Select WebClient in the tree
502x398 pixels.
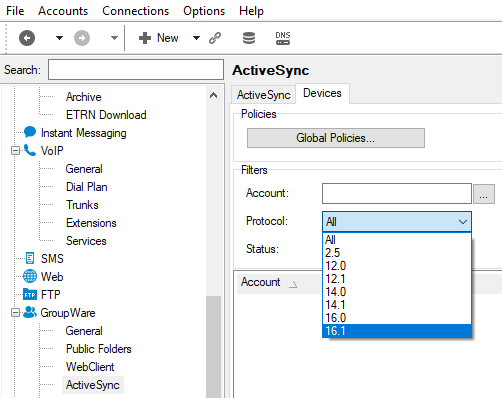(x=90, y=367)
